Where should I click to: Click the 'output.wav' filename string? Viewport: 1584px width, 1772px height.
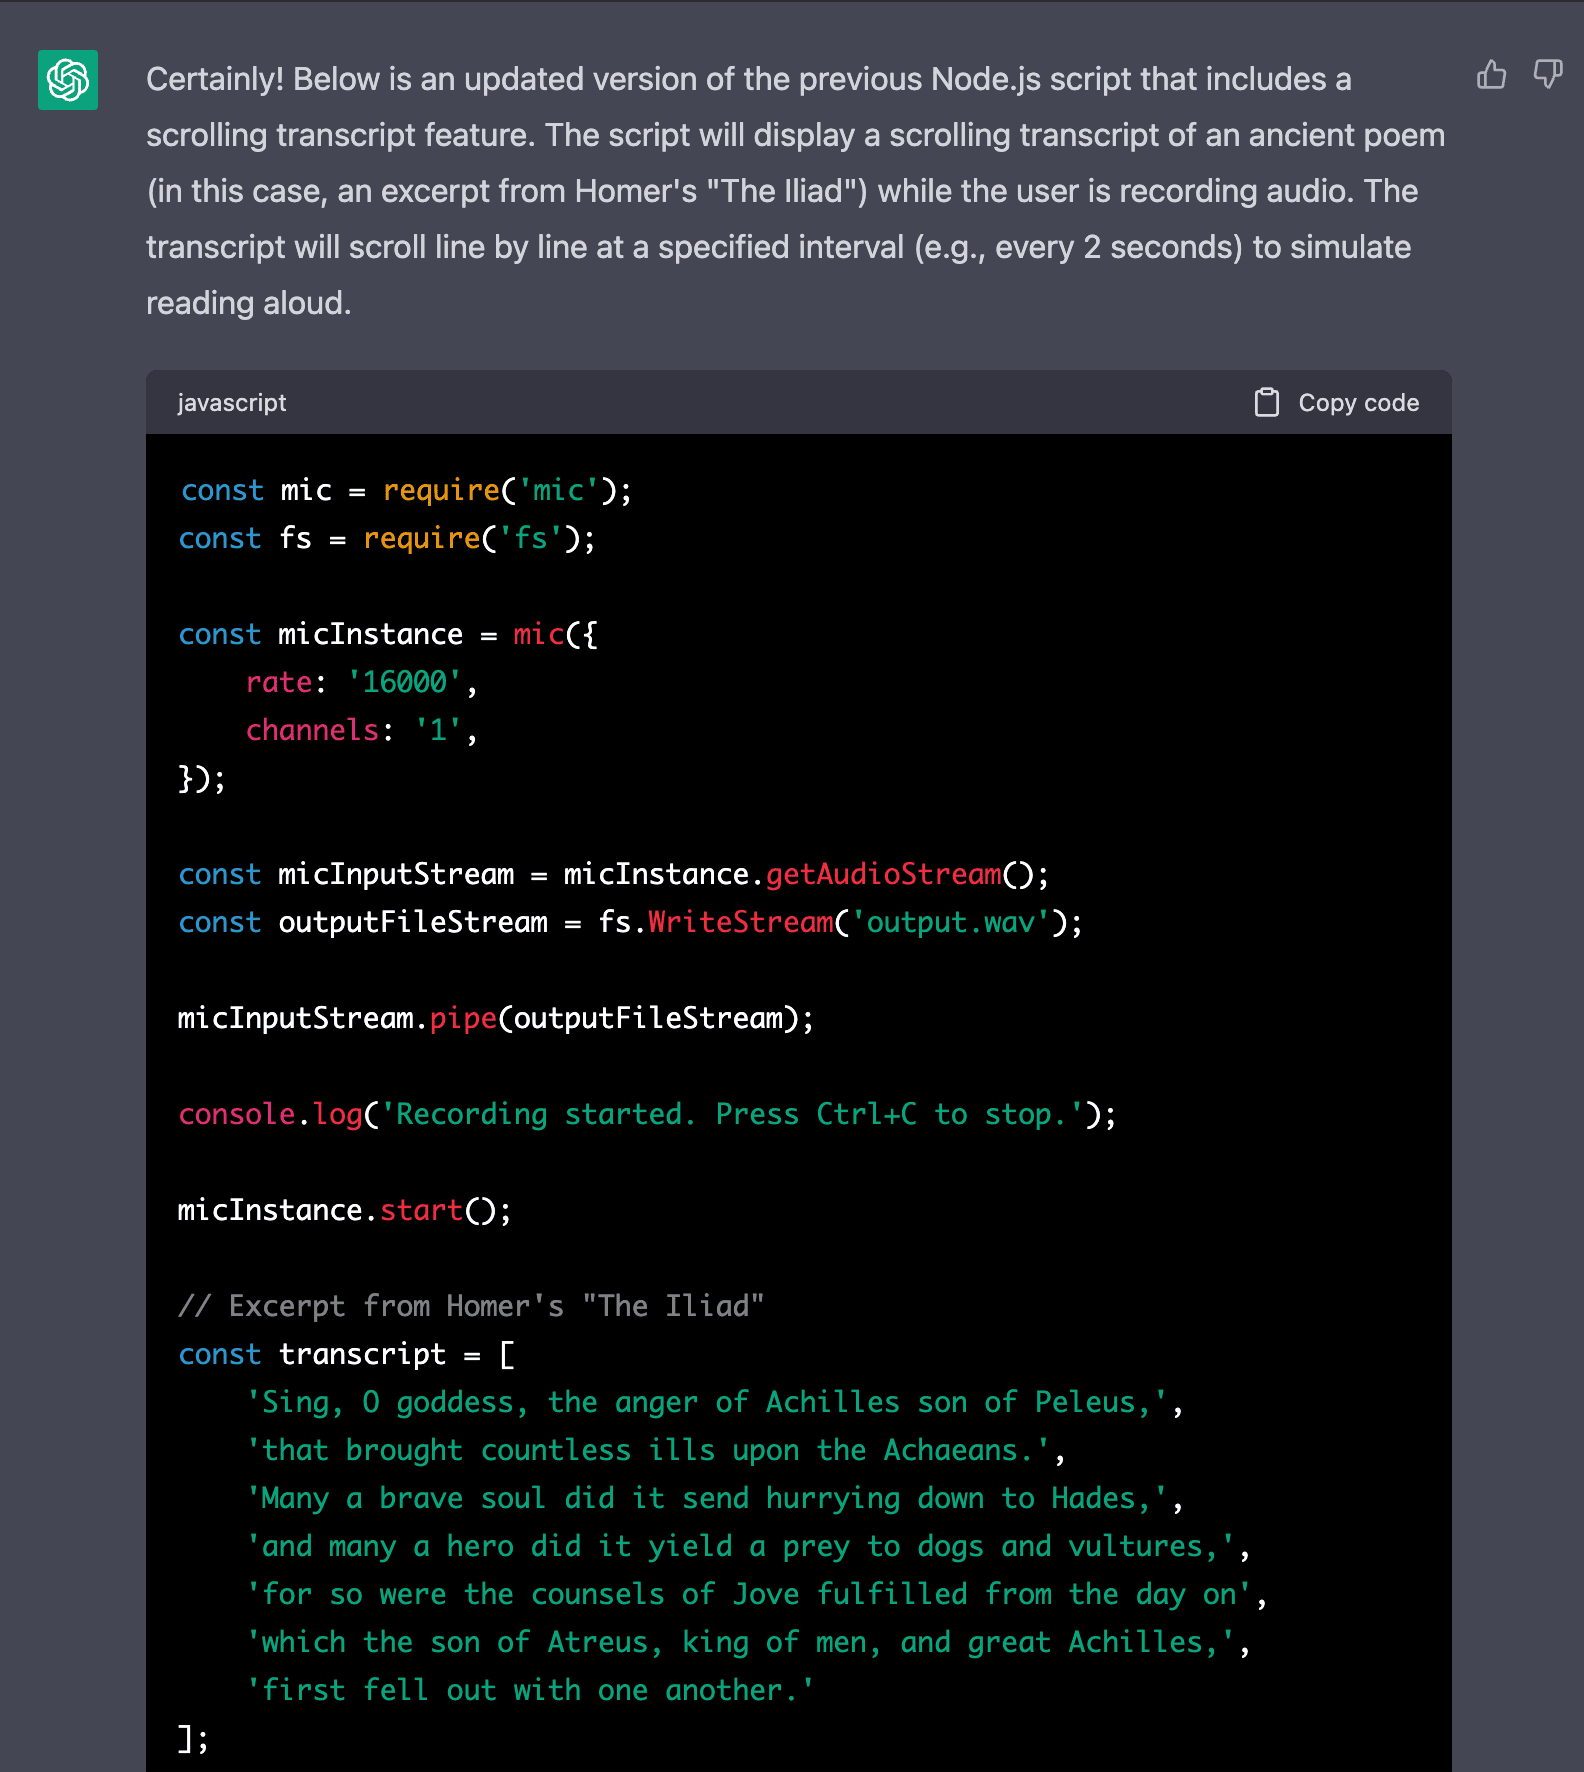click(x=950, y=922)
